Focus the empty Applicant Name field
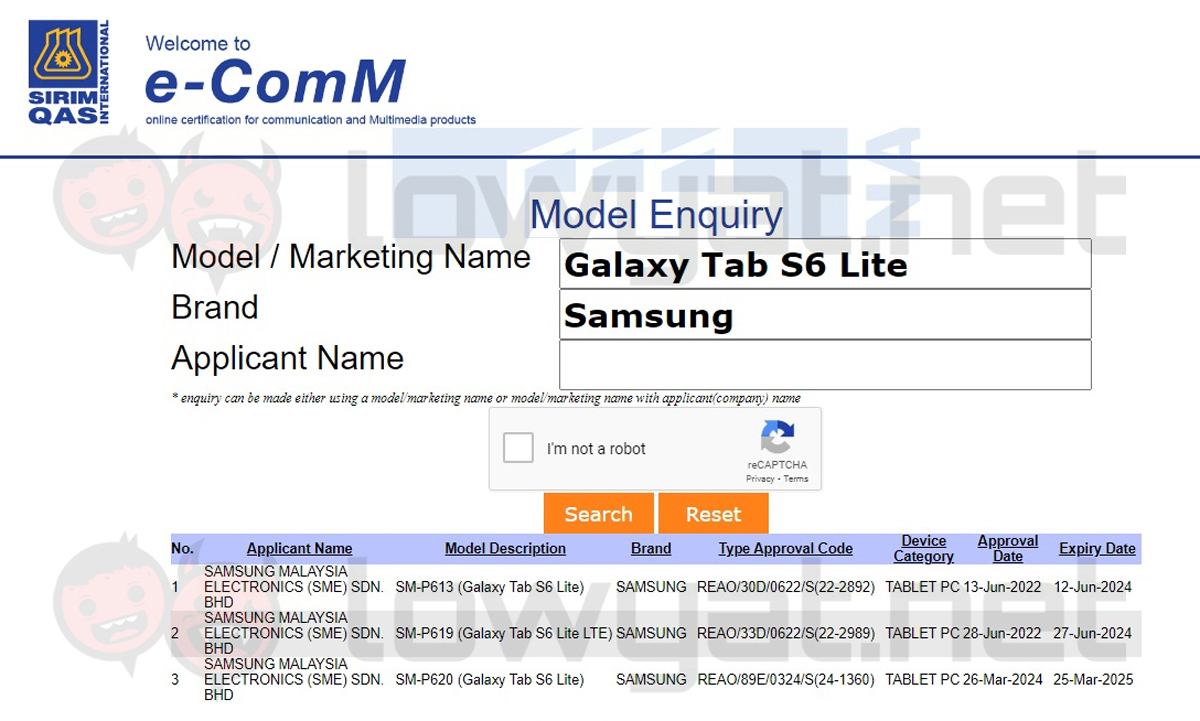 (825, 365)
